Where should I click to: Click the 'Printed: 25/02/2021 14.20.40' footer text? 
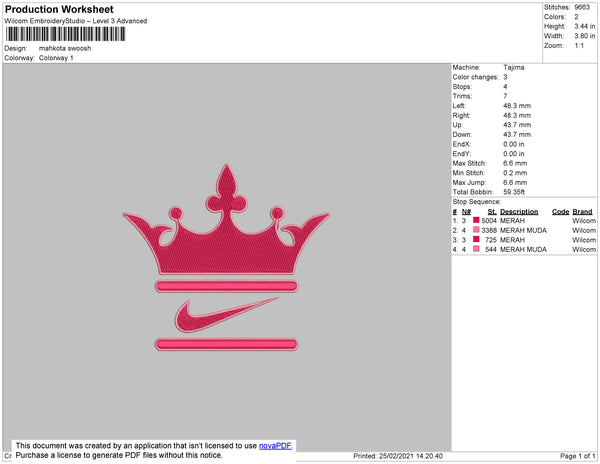pos(398,456)
